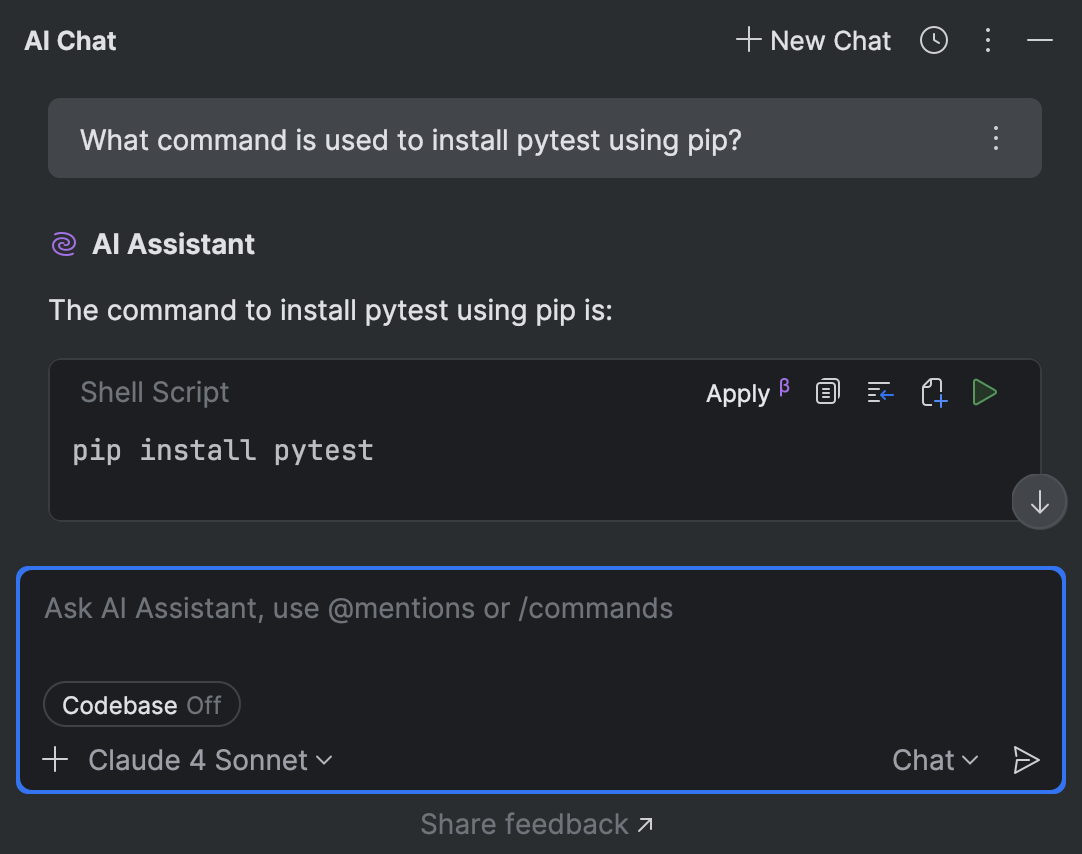Send the chat message

[x=1026, y=760]
